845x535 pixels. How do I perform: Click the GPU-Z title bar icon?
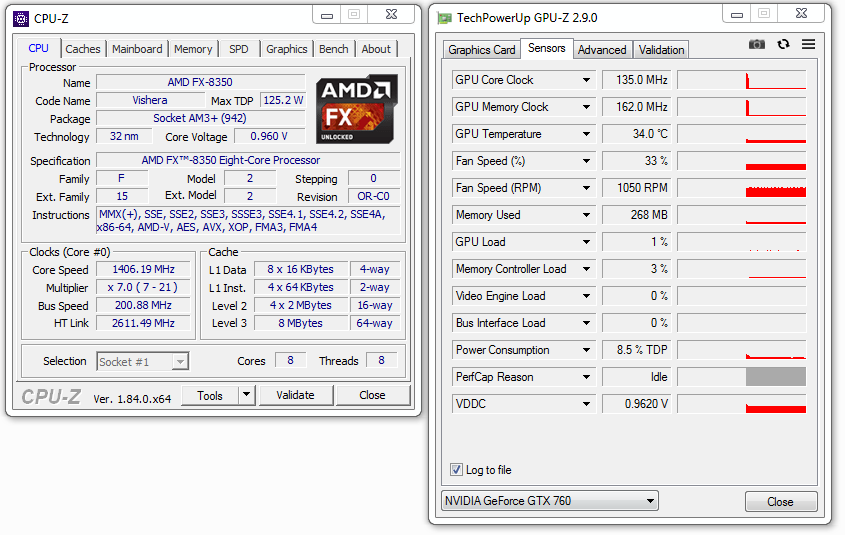click(445, 18)
